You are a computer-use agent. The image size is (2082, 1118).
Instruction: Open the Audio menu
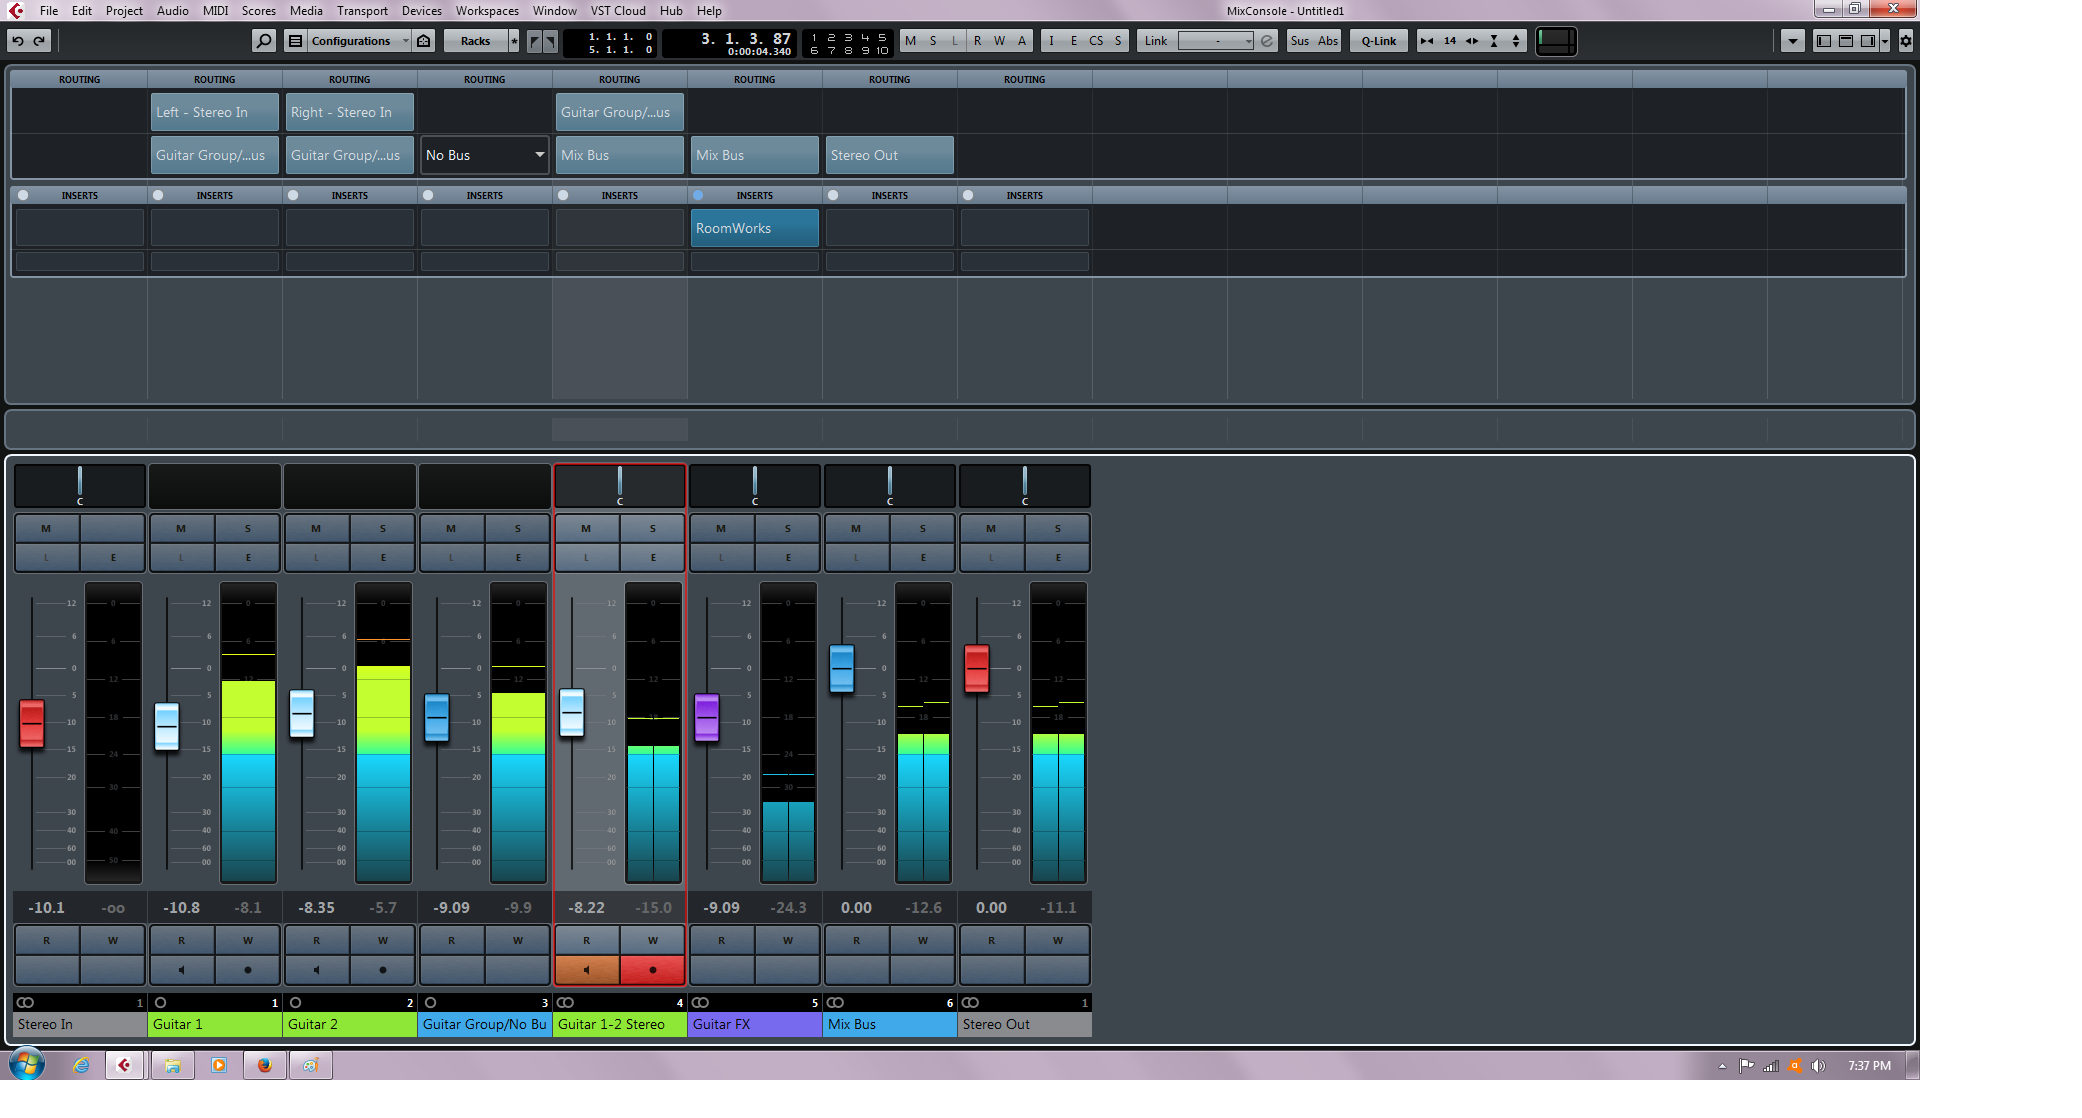173,11
